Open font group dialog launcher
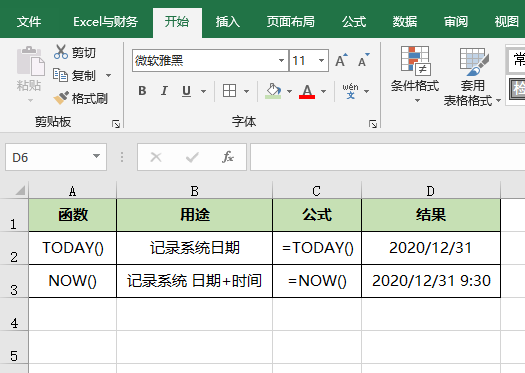The width and height of the screenshot is (525, 373). [373, 124]
